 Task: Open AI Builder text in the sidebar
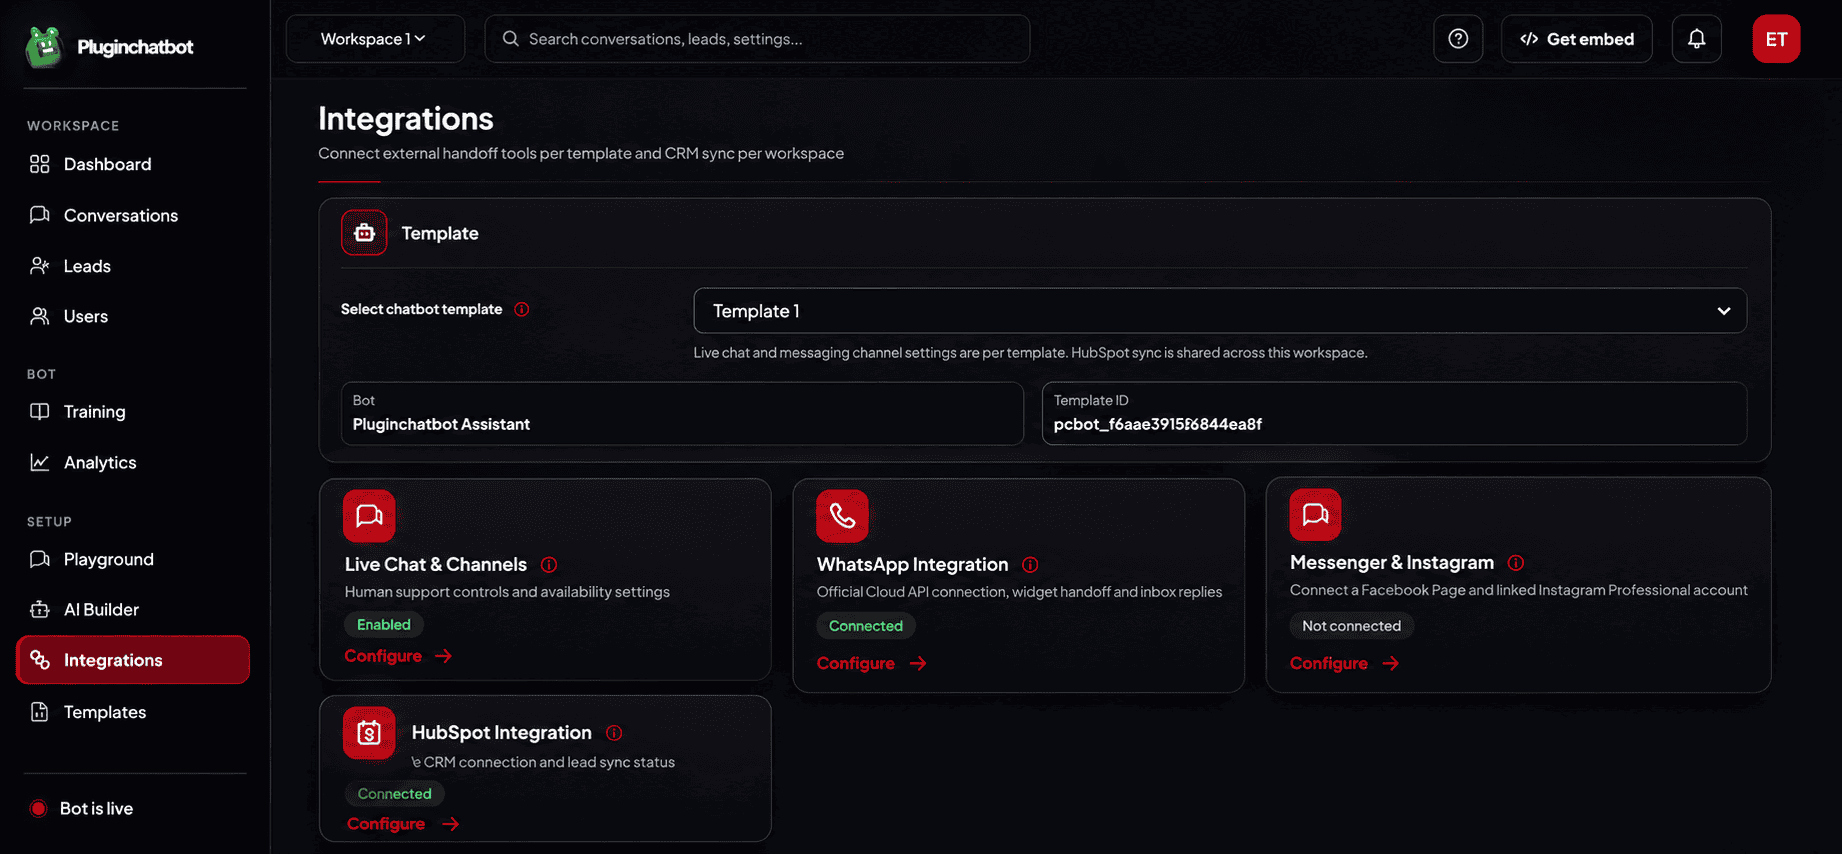(x=101, y=609)
